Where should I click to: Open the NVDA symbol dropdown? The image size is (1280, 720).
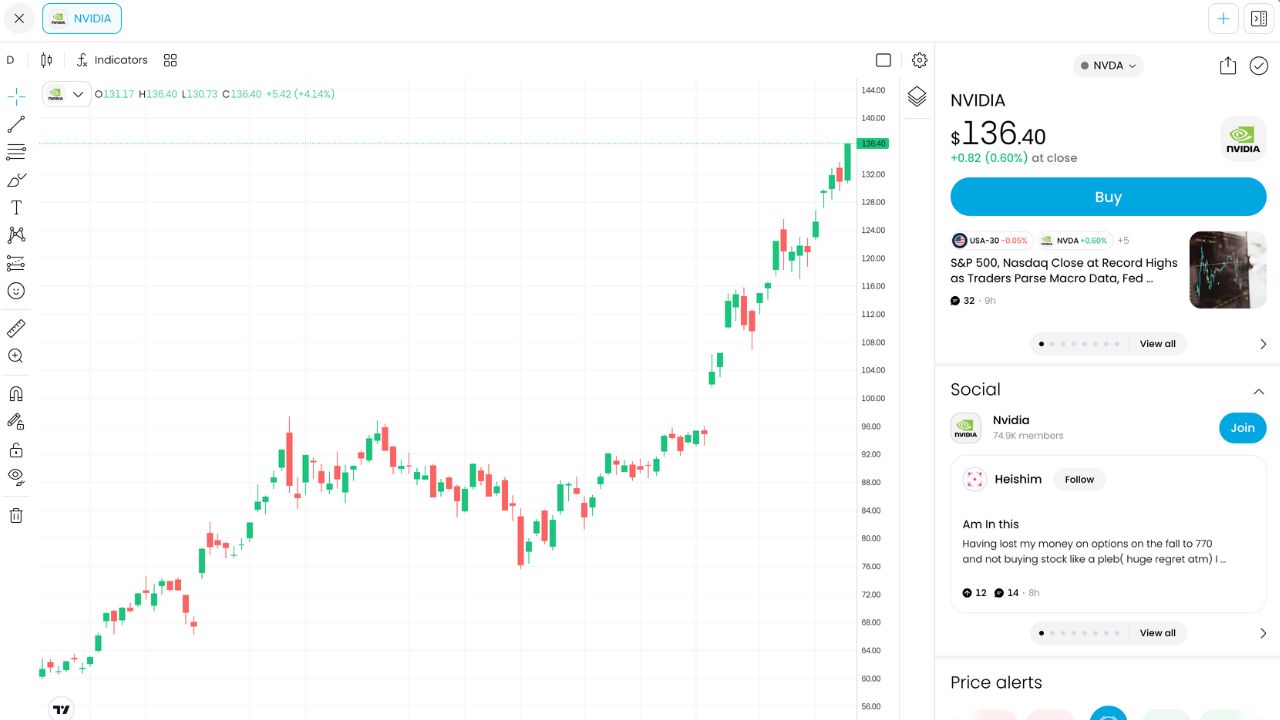pyautogui.click(x=1108, y=66)
